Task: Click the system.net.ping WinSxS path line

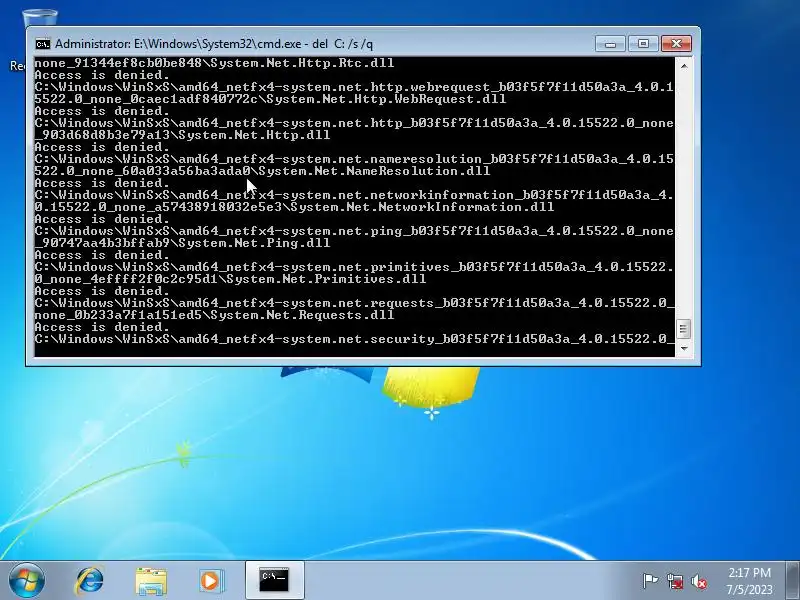Action: coord(354,231)
